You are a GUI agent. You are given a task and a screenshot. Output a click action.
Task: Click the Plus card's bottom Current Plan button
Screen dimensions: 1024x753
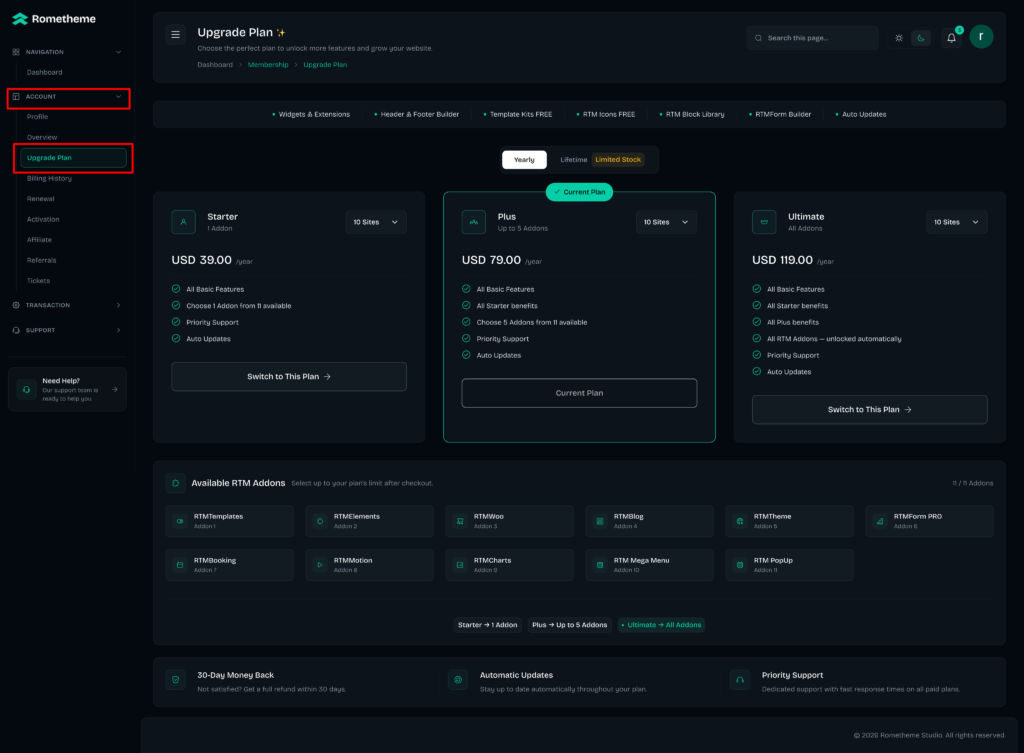579,393
